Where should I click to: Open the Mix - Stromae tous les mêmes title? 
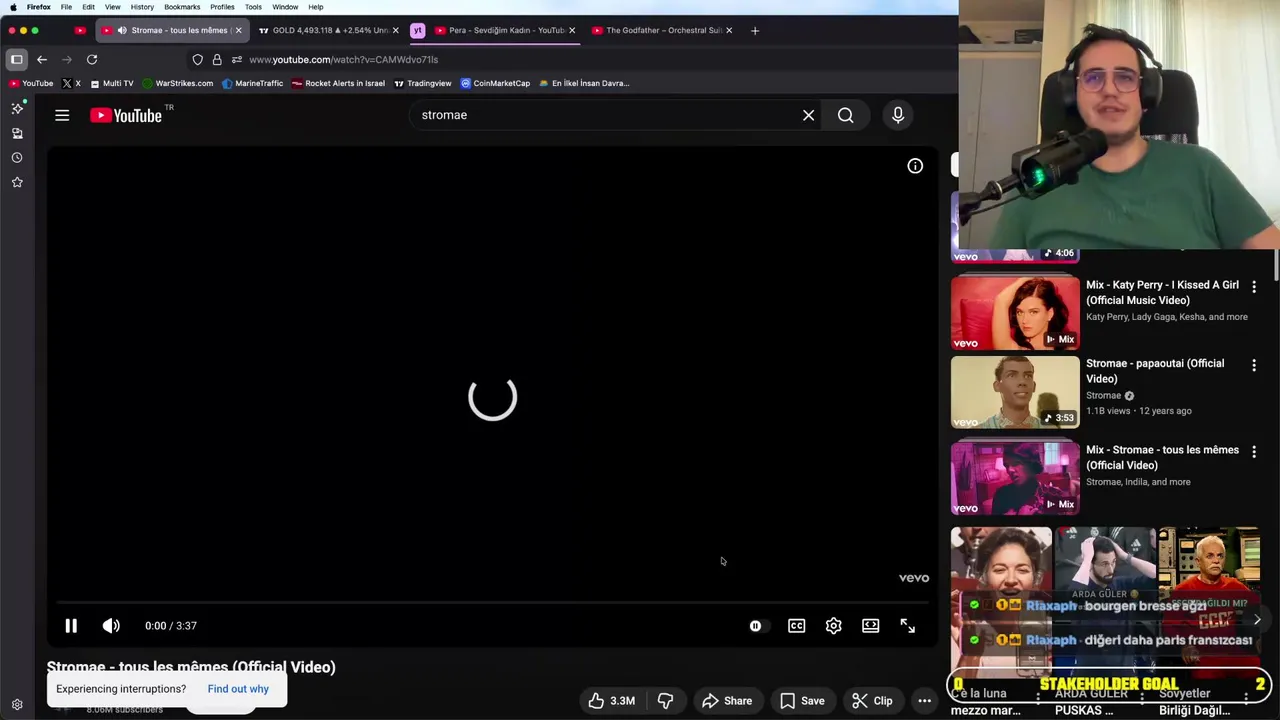(x=1162, y=458)
